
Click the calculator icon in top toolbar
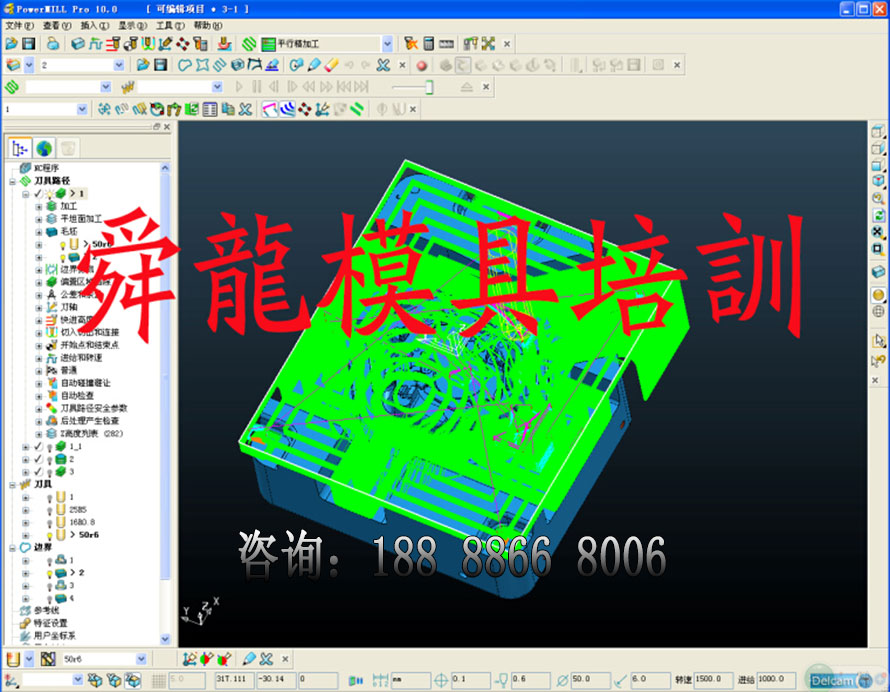[x=428, y=44]
